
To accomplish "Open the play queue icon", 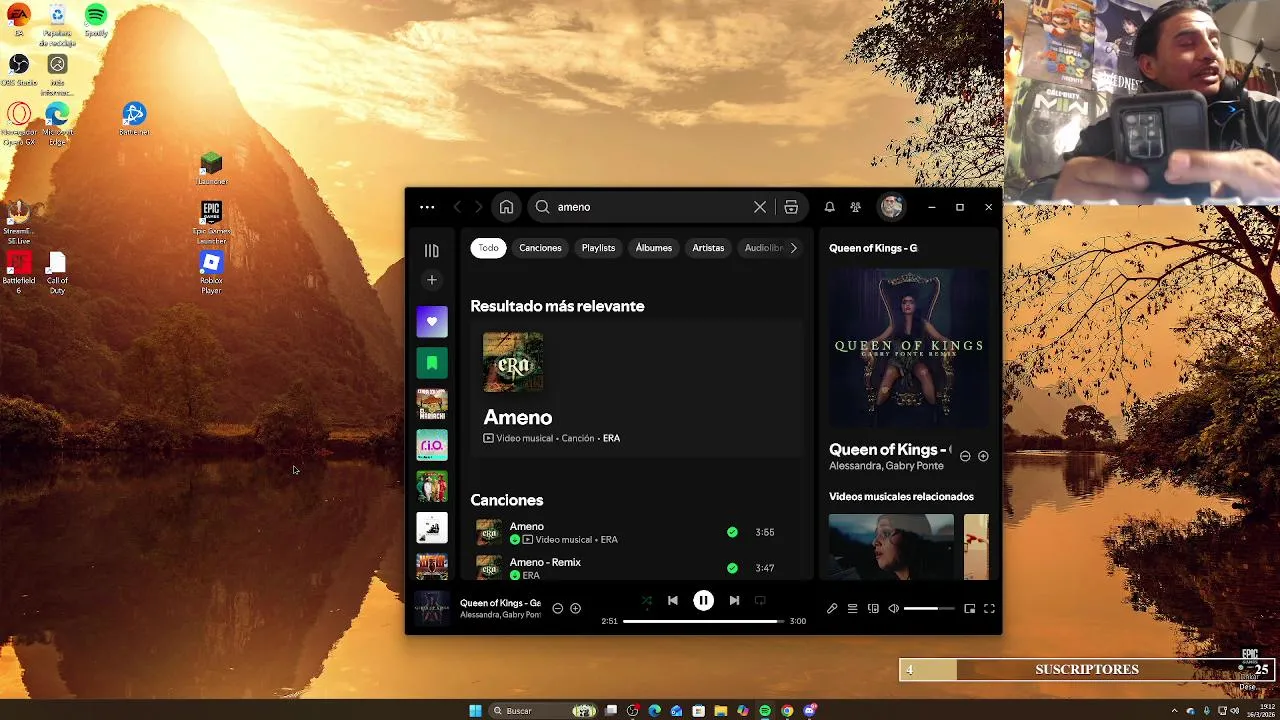I will click(852, 609).
